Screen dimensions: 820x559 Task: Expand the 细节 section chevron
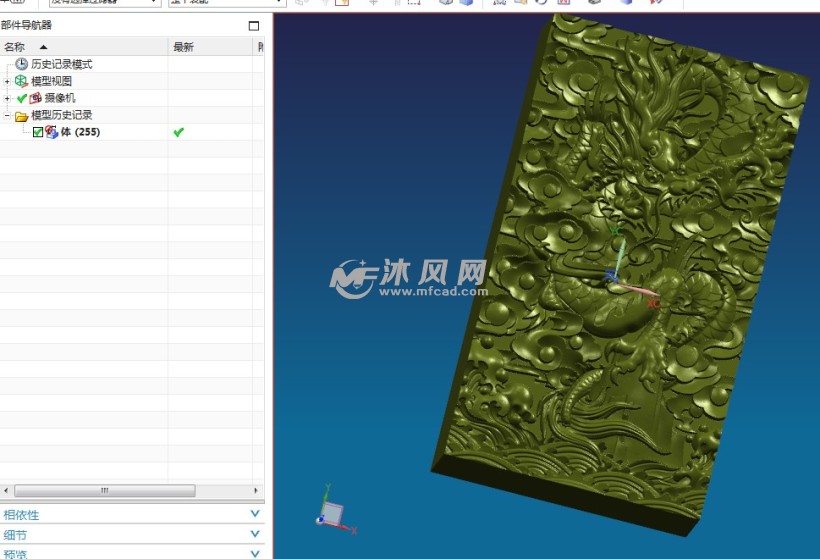255,534
